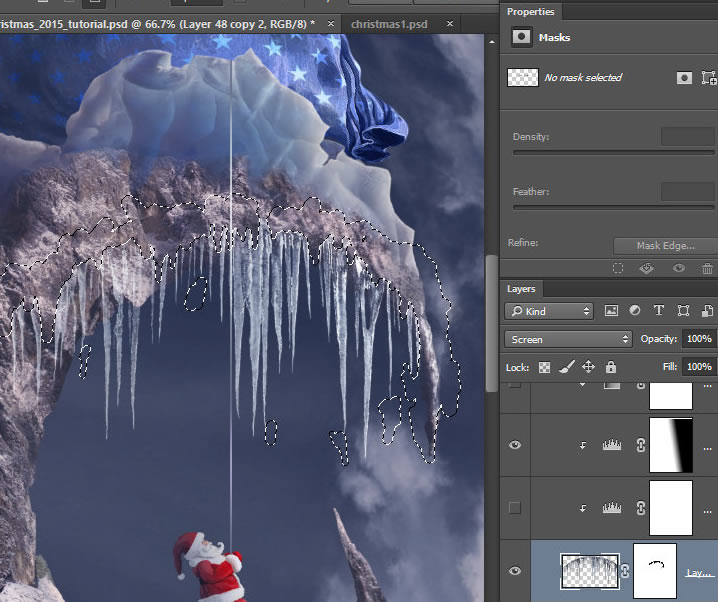Open the Screen blend mode dropdown
Image resolution: width=718 pixels, height=602 pixels.
tap(568, 339)
